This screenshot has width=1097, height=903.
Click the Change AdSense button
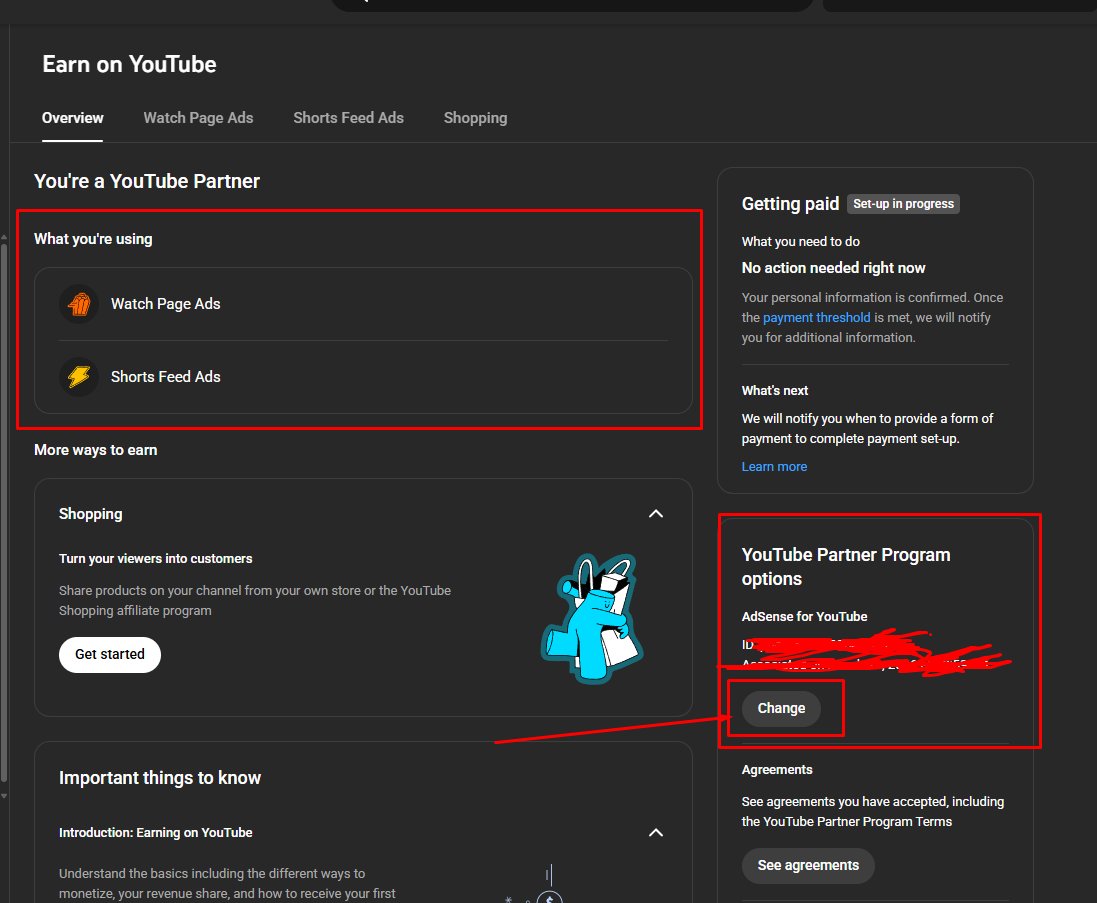tap(781, 709)
